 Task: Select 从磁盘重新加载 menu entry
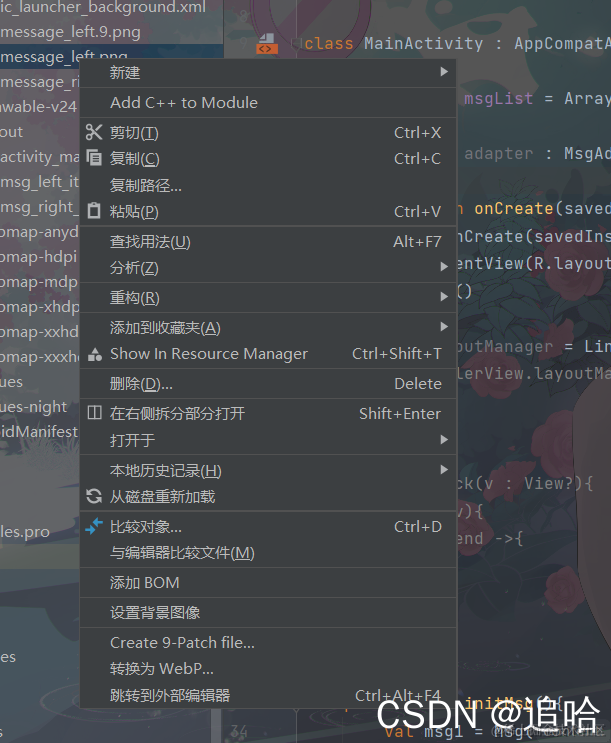tap(268, 496)
